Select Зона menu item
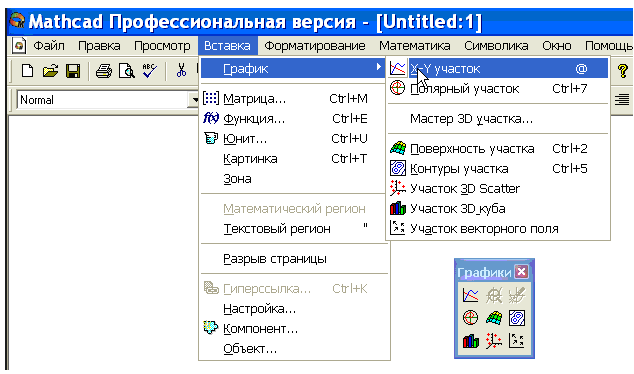The width and height of the screenshot is (634, 374). pos(294,178)
